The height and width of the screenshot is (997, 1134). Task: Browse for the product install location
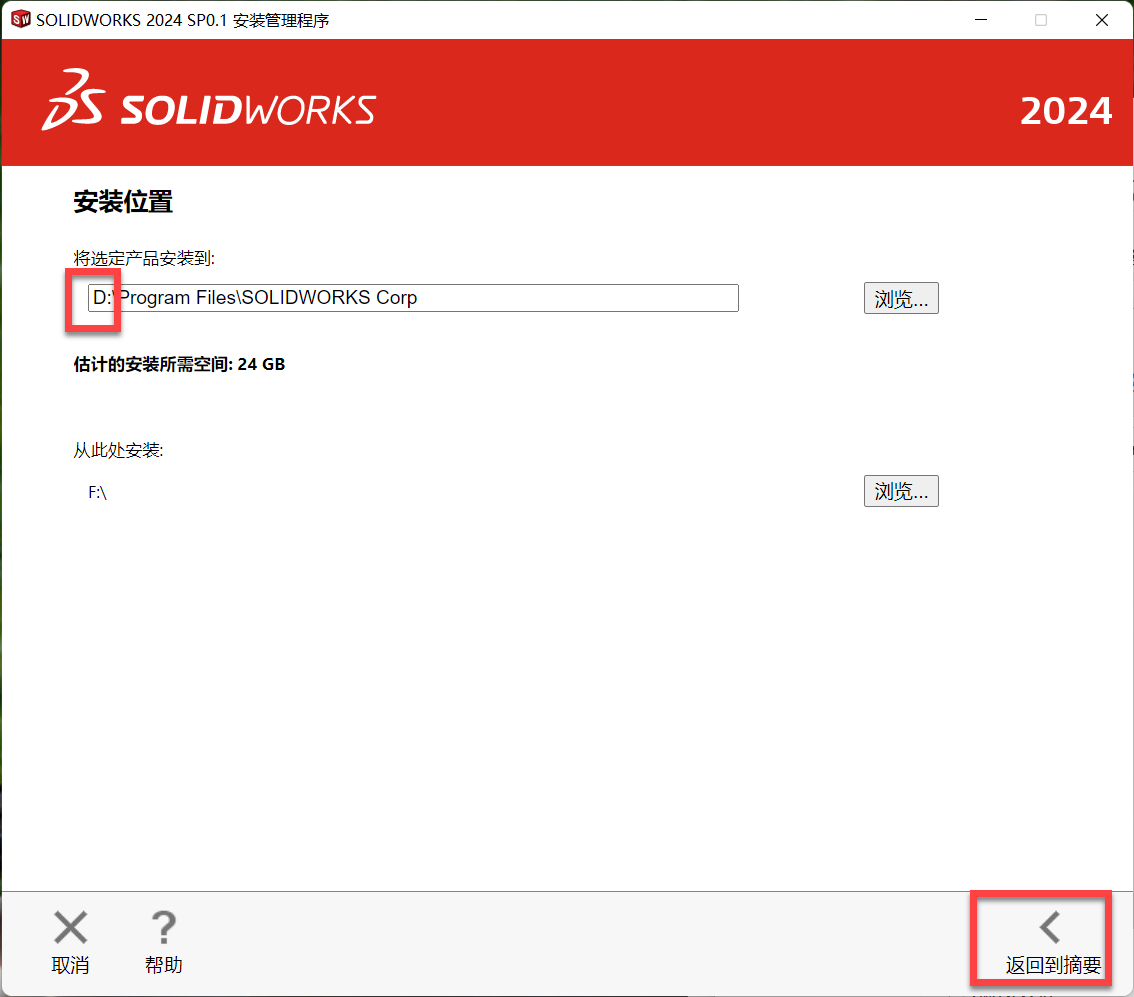(x=900, y=298)
